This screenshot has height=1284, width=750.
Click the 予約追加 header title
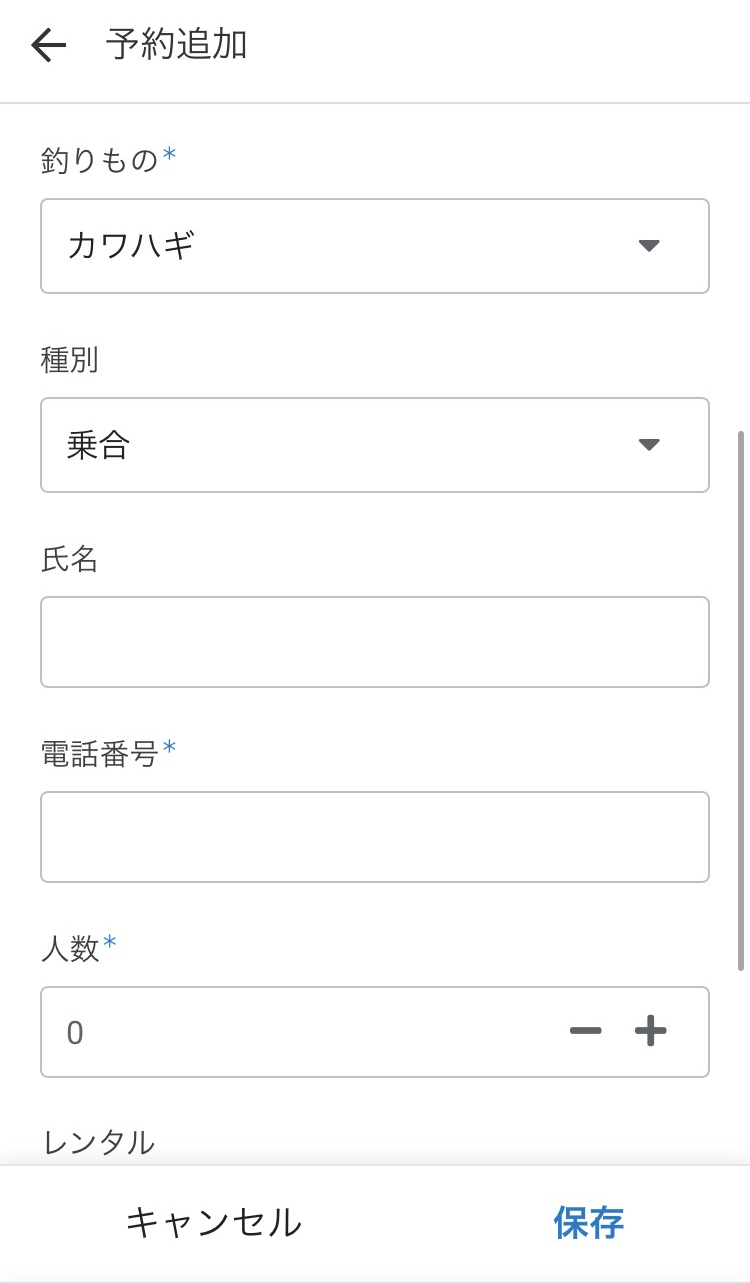[175, 44]
